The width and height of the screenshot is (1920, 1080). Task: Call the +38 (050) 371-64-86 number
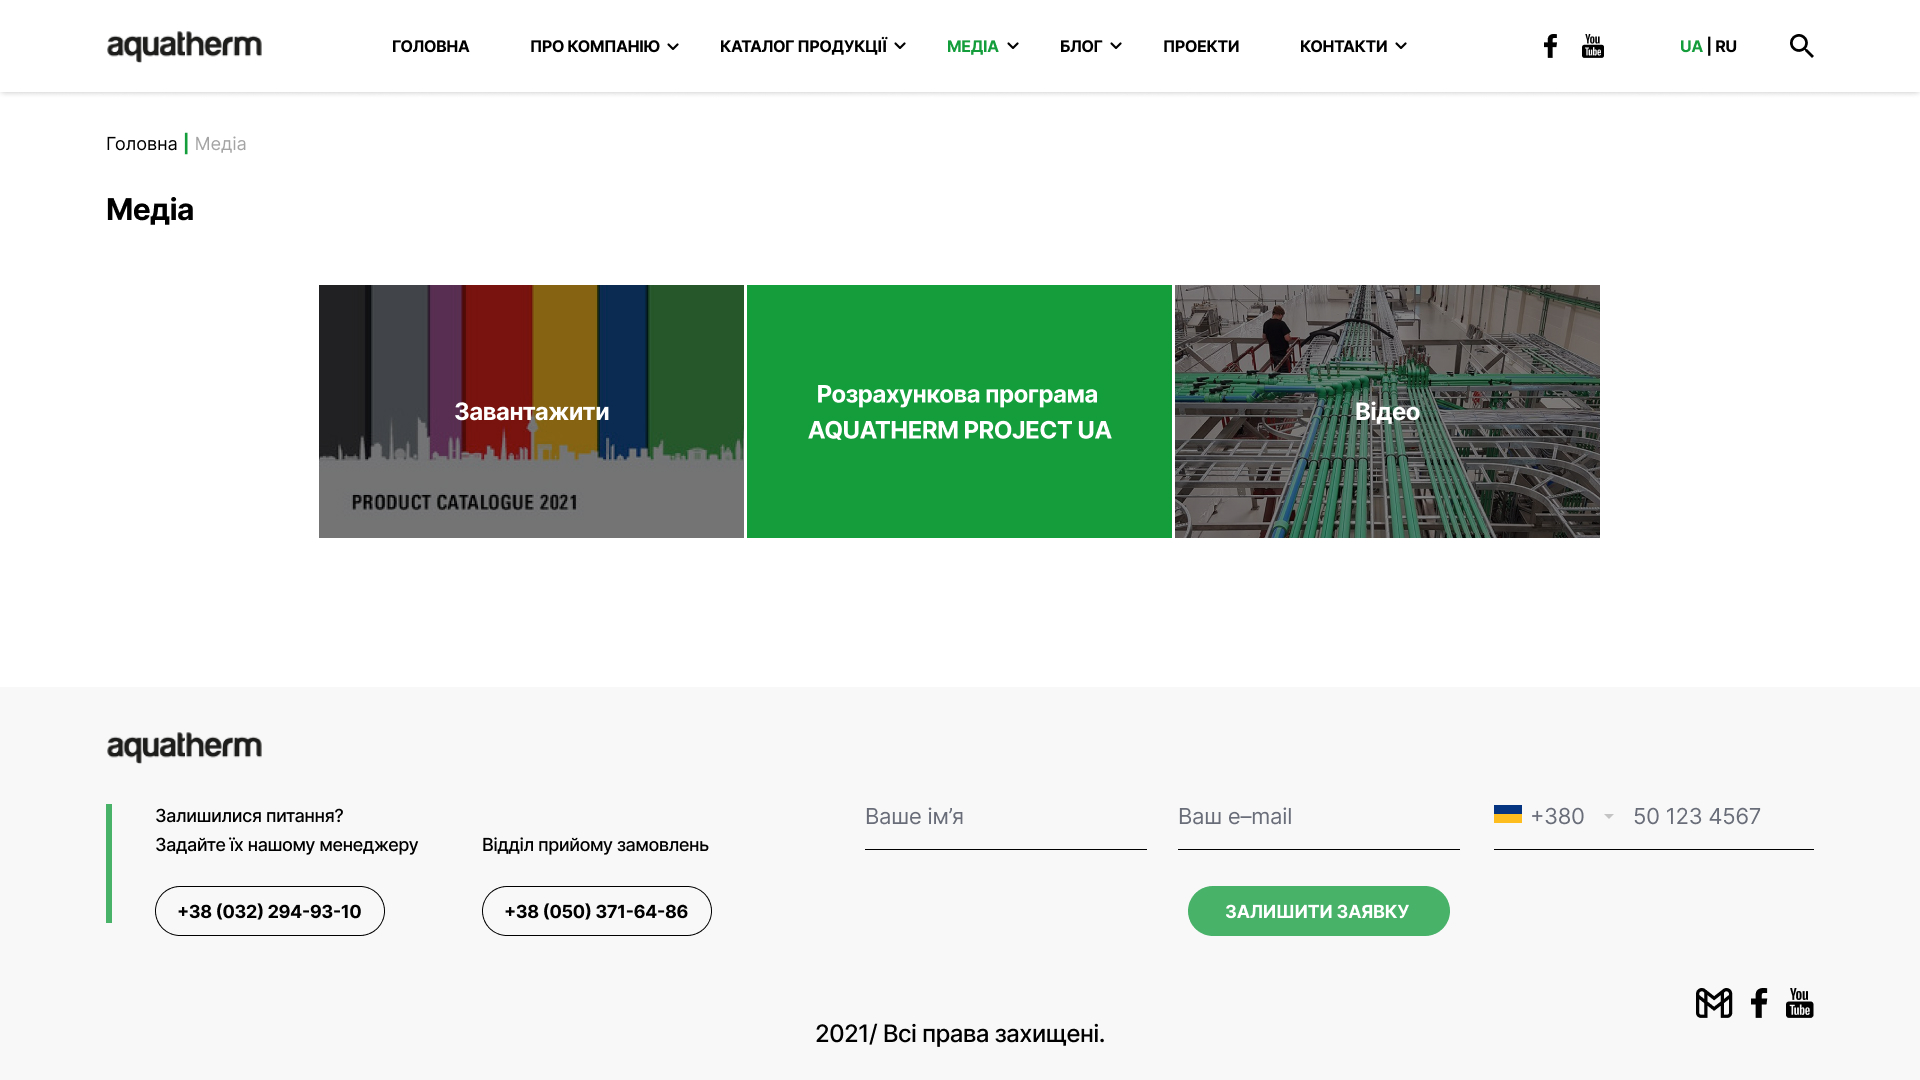[x=597, y=911]
